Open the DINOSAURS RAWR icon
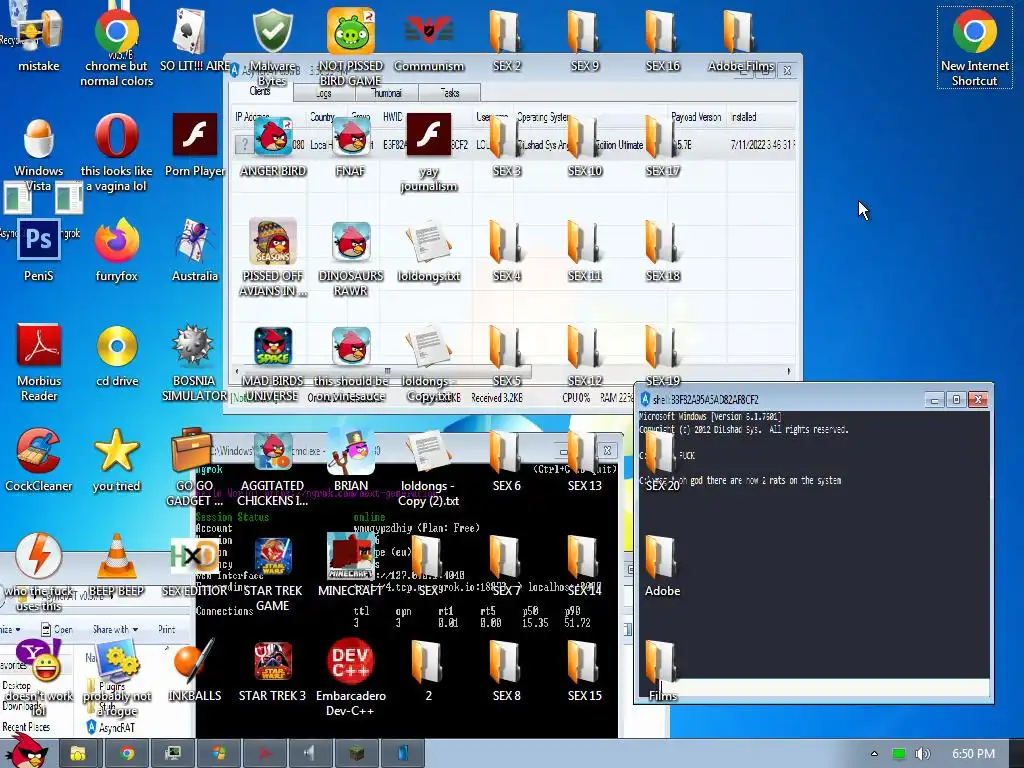Screen dimensions: 1024x768 351,242
